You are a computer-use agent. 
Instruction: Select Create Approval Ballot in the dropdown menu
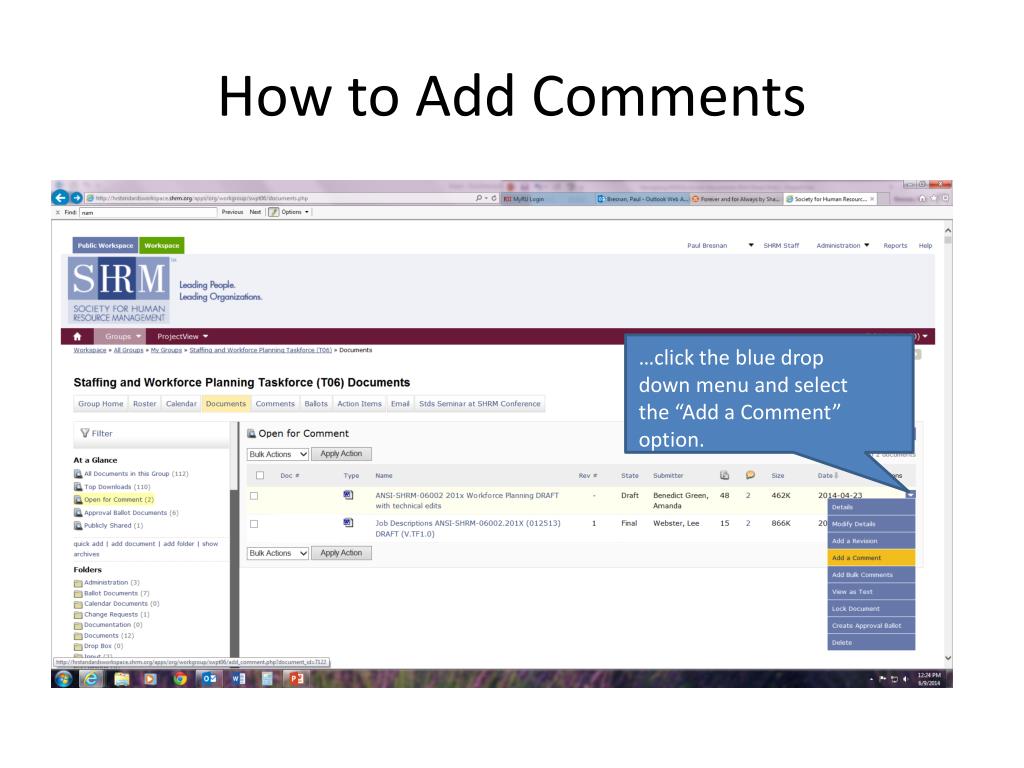tap(871, 626)
